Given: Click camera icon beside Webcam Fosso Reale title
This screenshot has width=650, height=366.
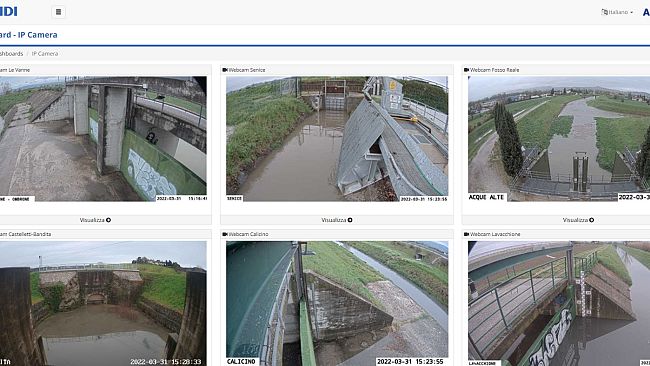Looking at the screenshot, I should pyautogui.click(x=466, y=70).
